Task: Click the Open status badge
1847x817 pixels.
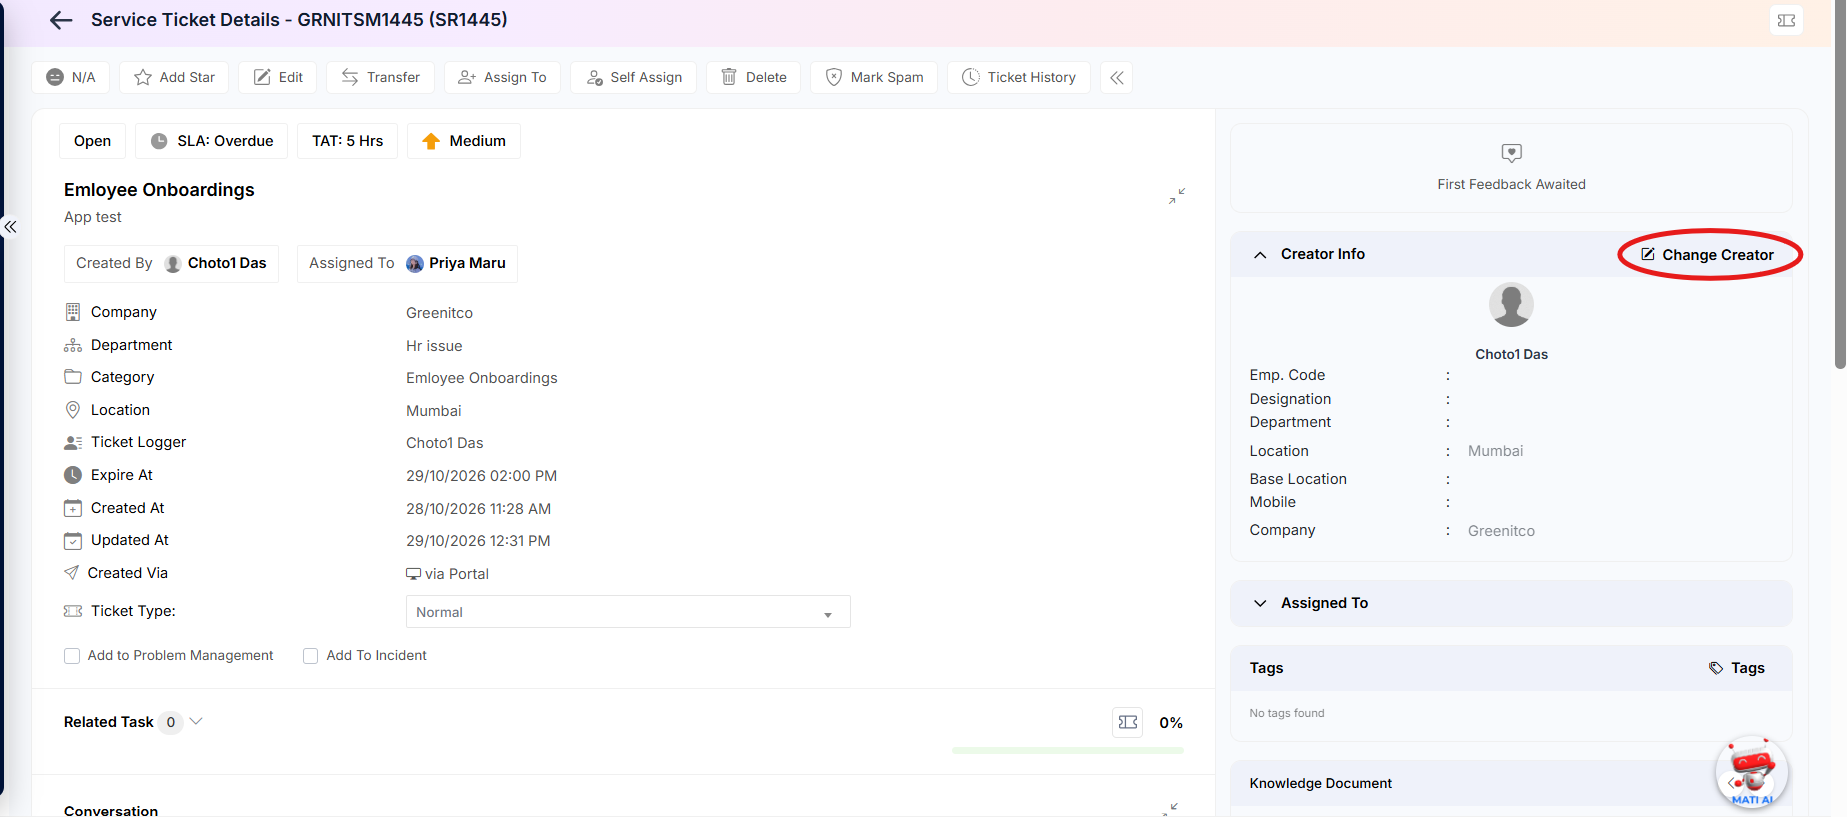Action: (x=92, y=141)
